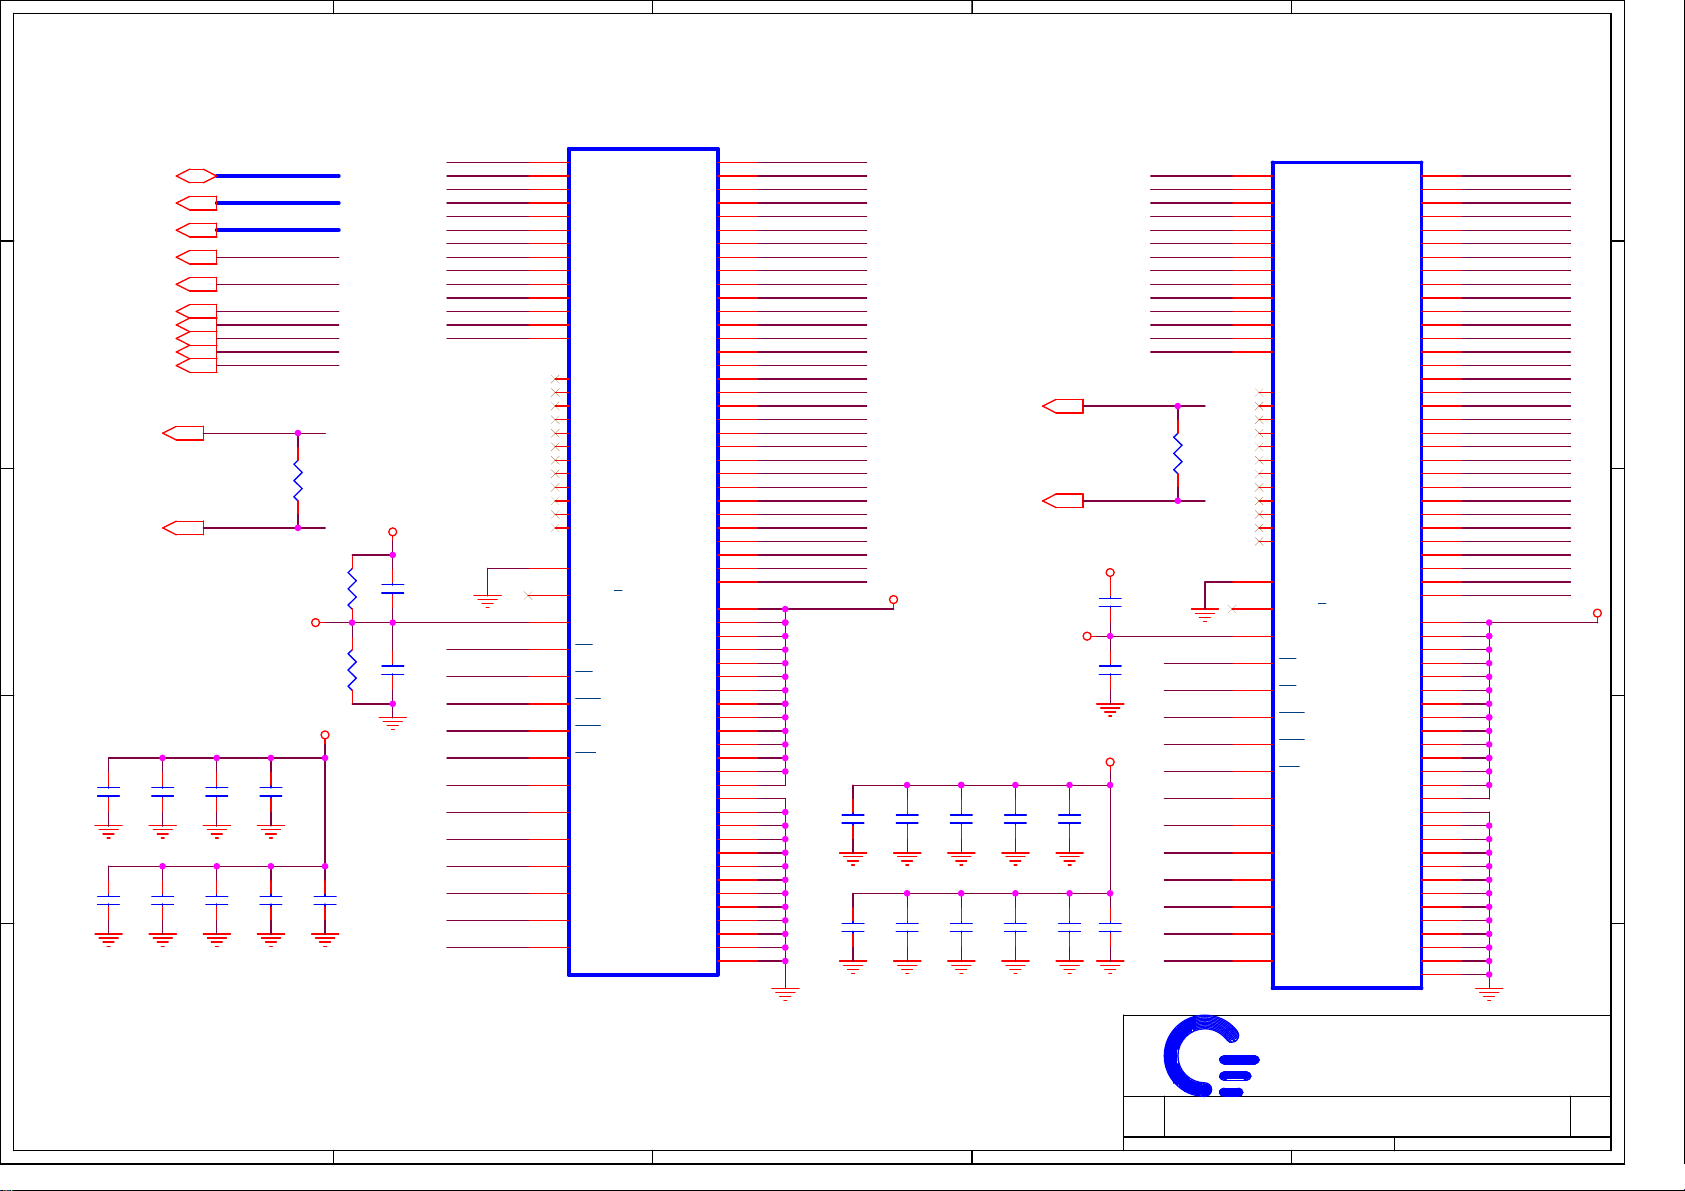The image size is (1685, 1191).
Task: Select the left large blue IC body
Action: click(643, 561)
